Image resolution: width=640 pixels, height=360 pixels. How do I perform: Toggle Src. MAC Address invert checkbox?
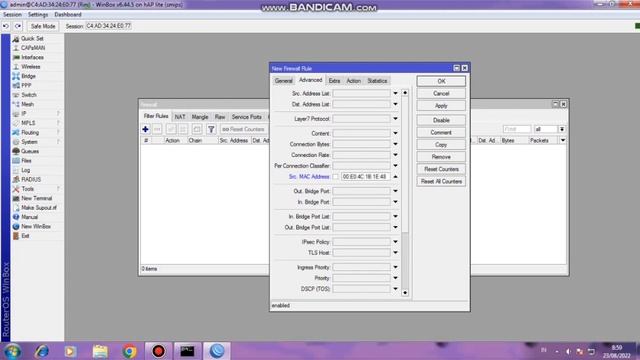coord(336,177)
